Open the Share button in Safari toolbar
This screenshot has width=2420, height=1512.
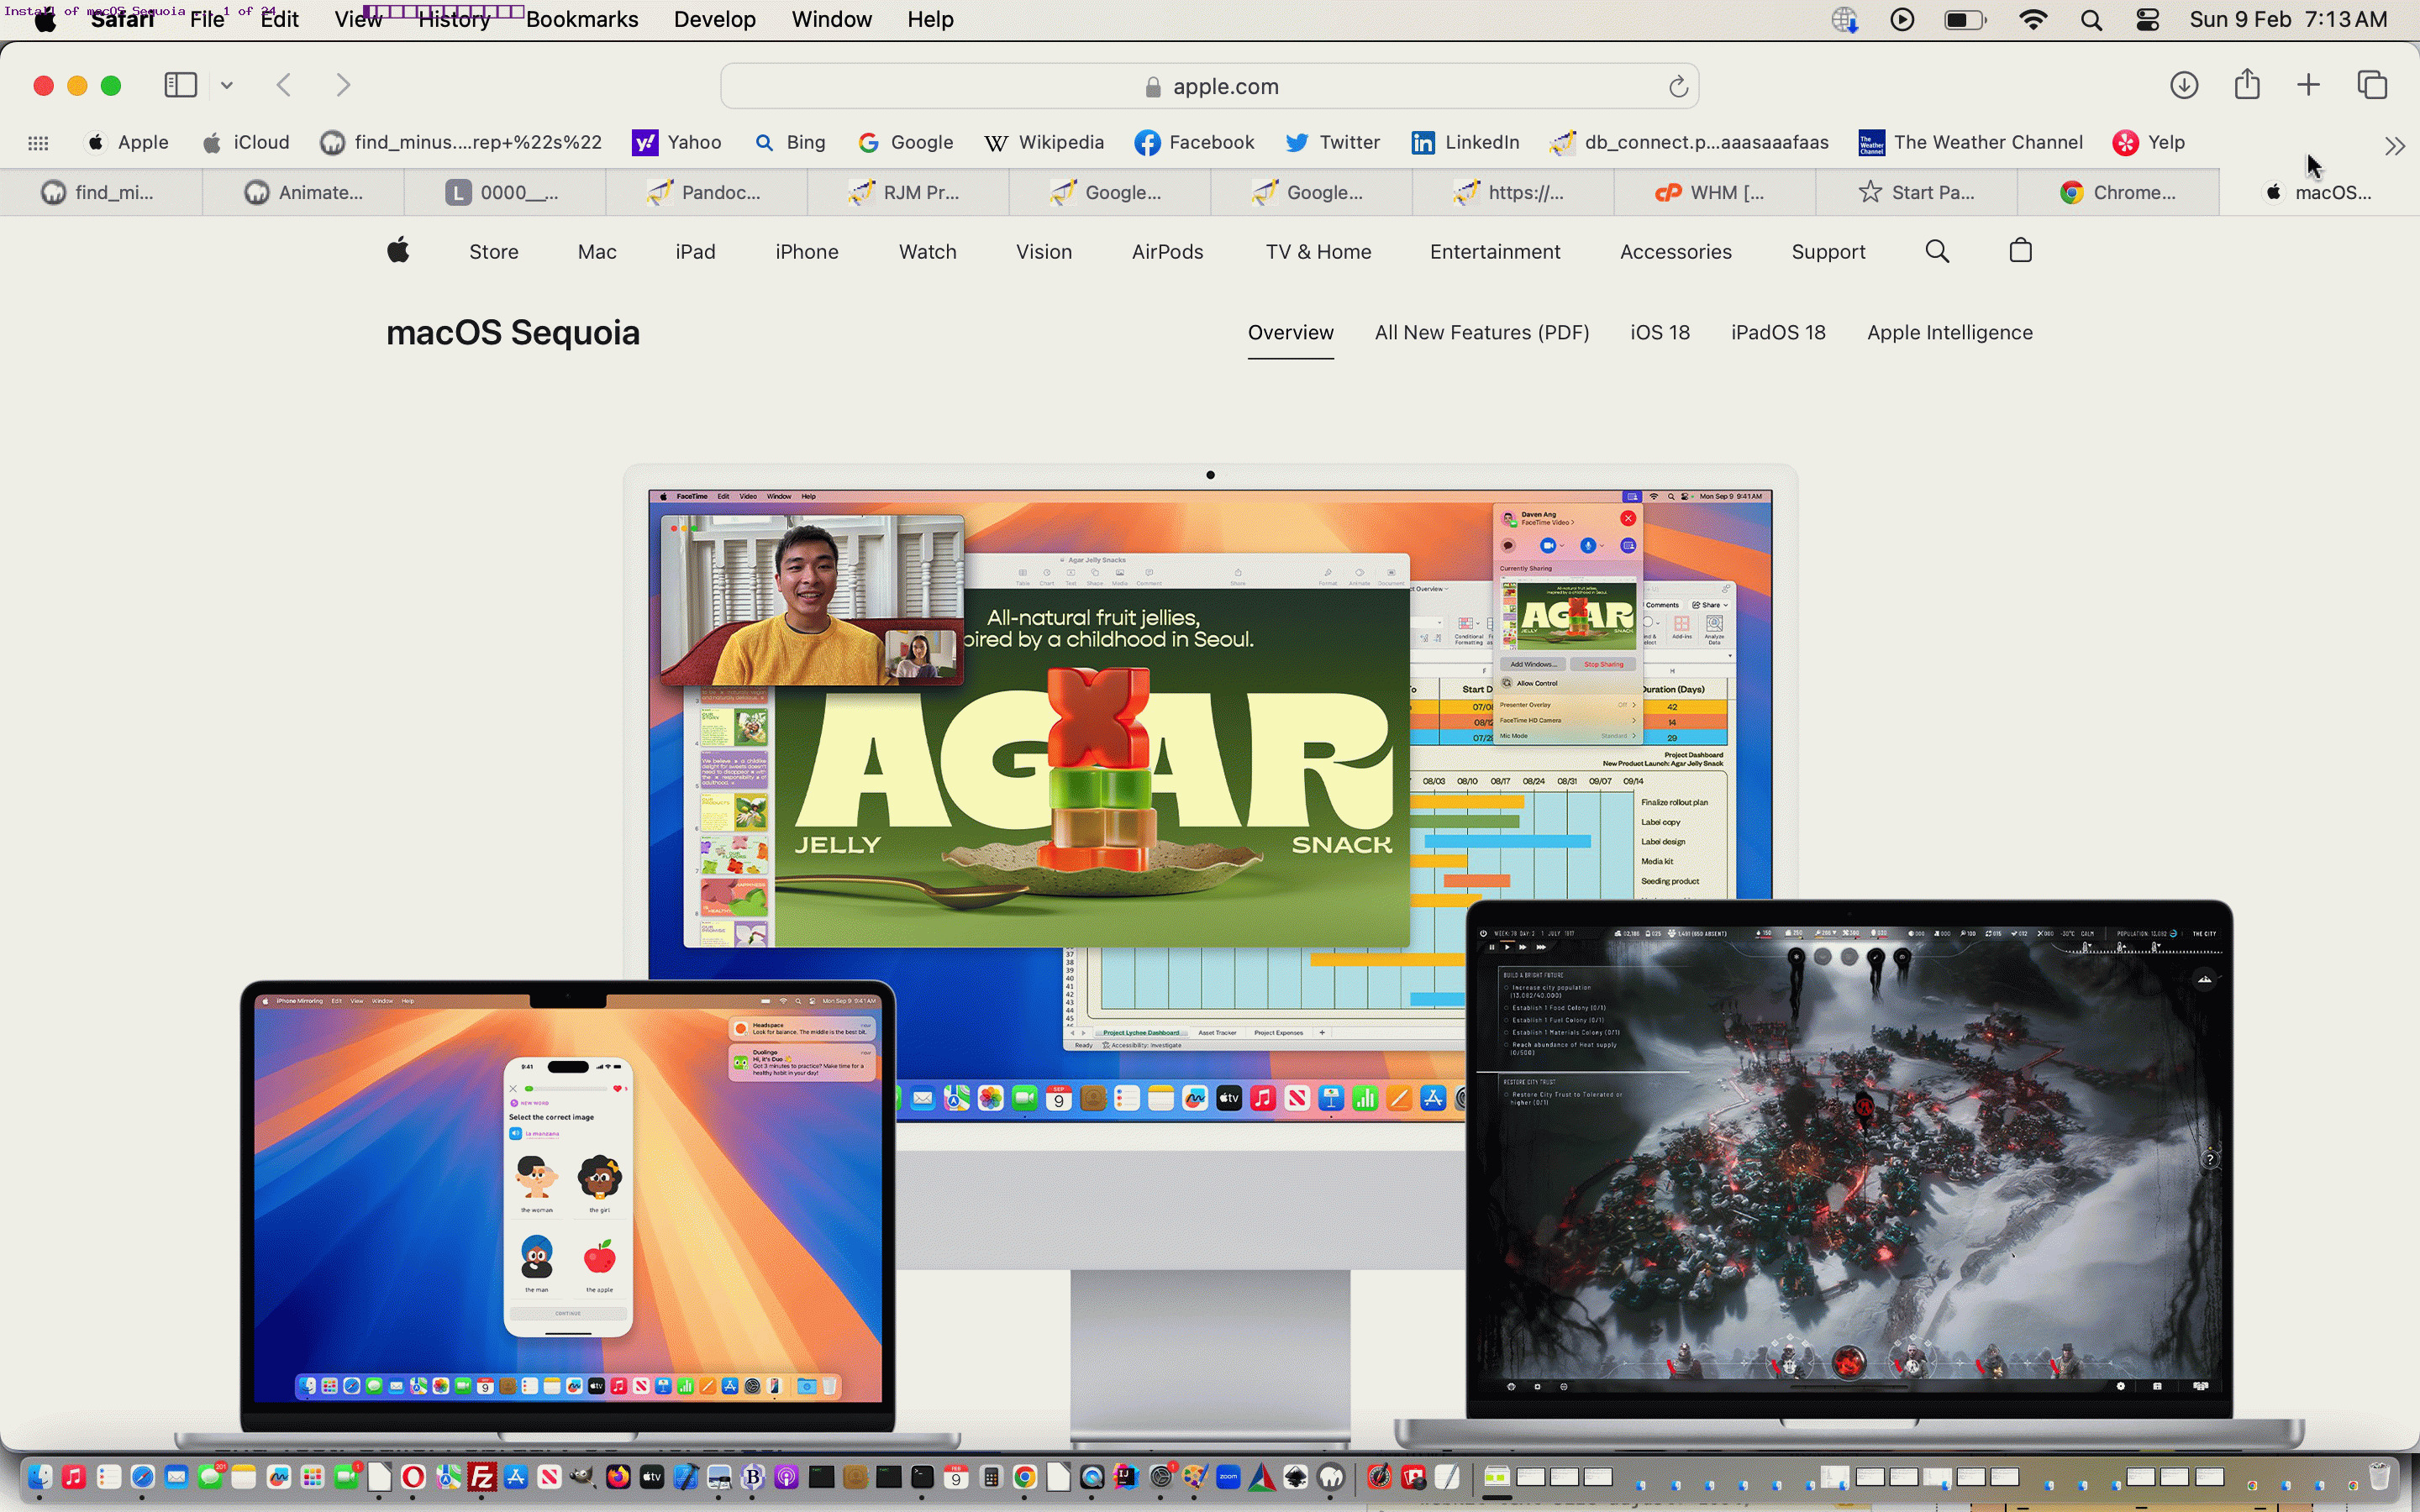(x=2247, y=84)
